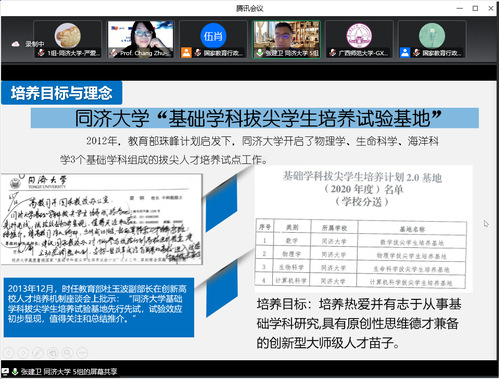
Task: Select the pen annotation tool in slideshow controls
Action: pyautogui.click(x=38, y=352)
